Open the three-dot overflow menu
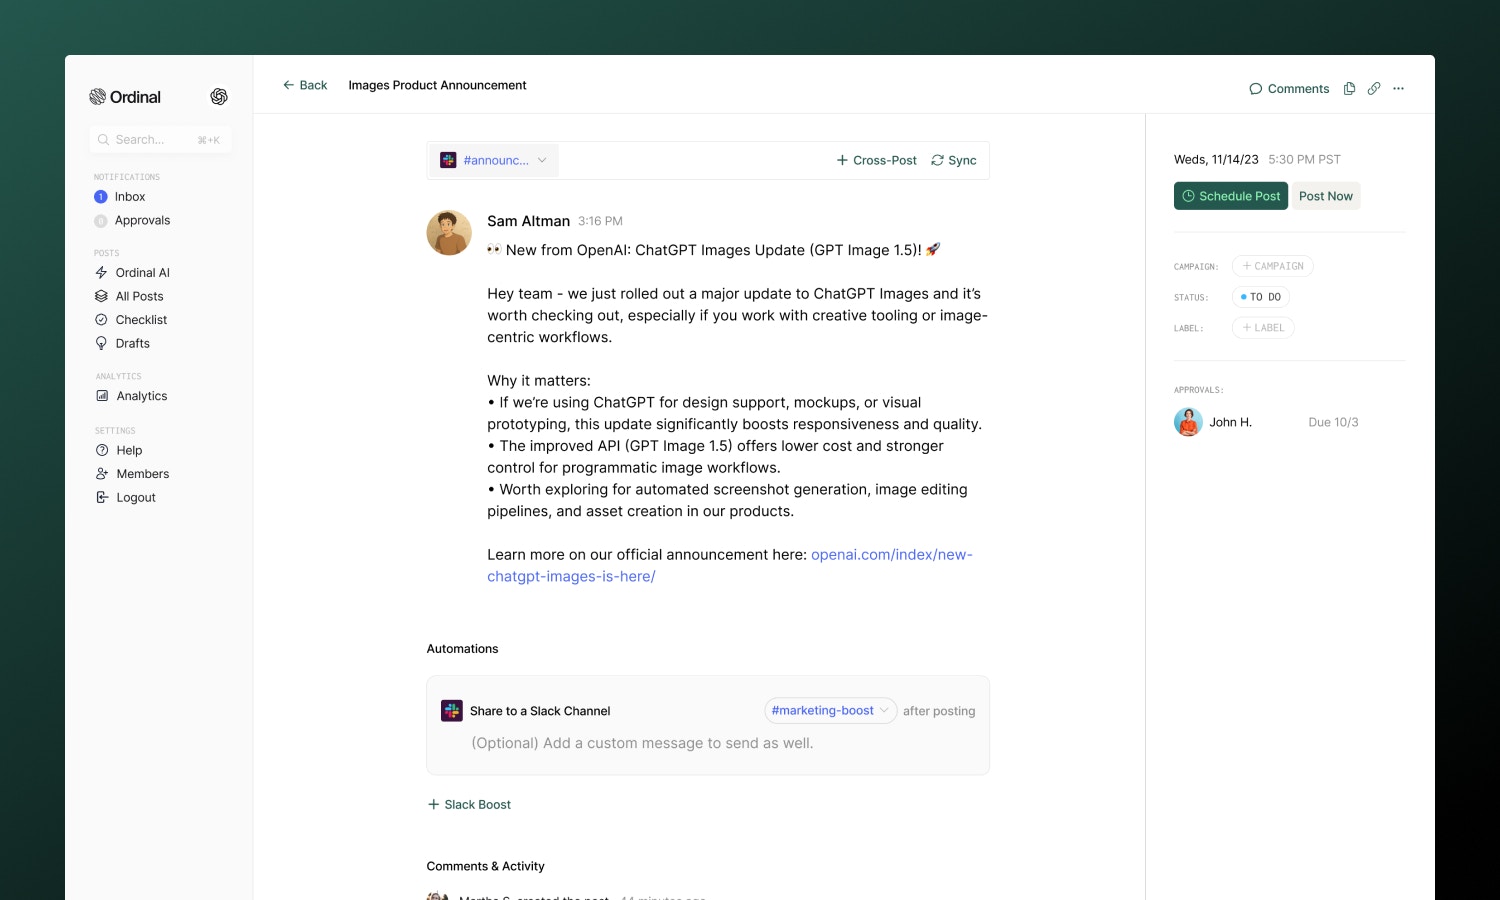 pyautogui.click(x=1399, y=88)
